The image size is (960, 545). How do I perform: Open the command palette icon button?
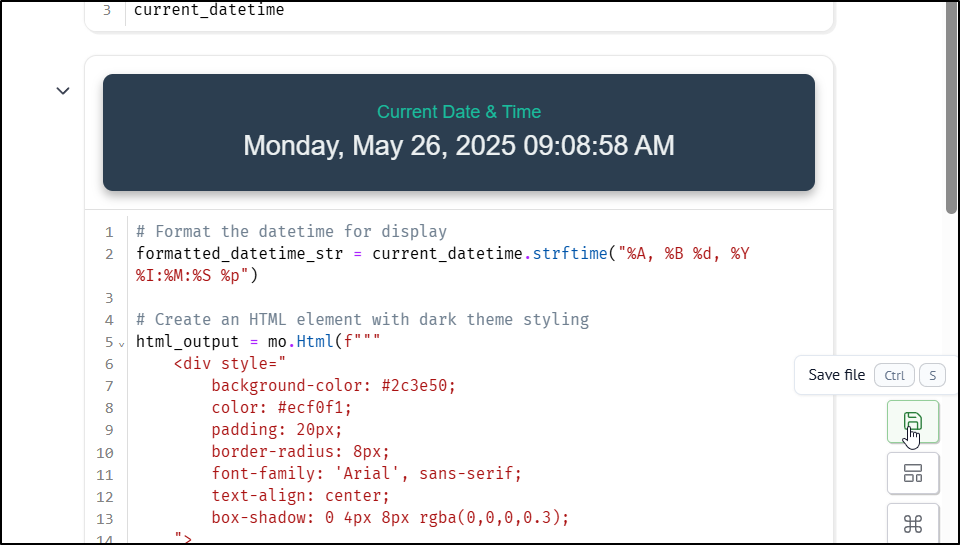tap(913, 524)
